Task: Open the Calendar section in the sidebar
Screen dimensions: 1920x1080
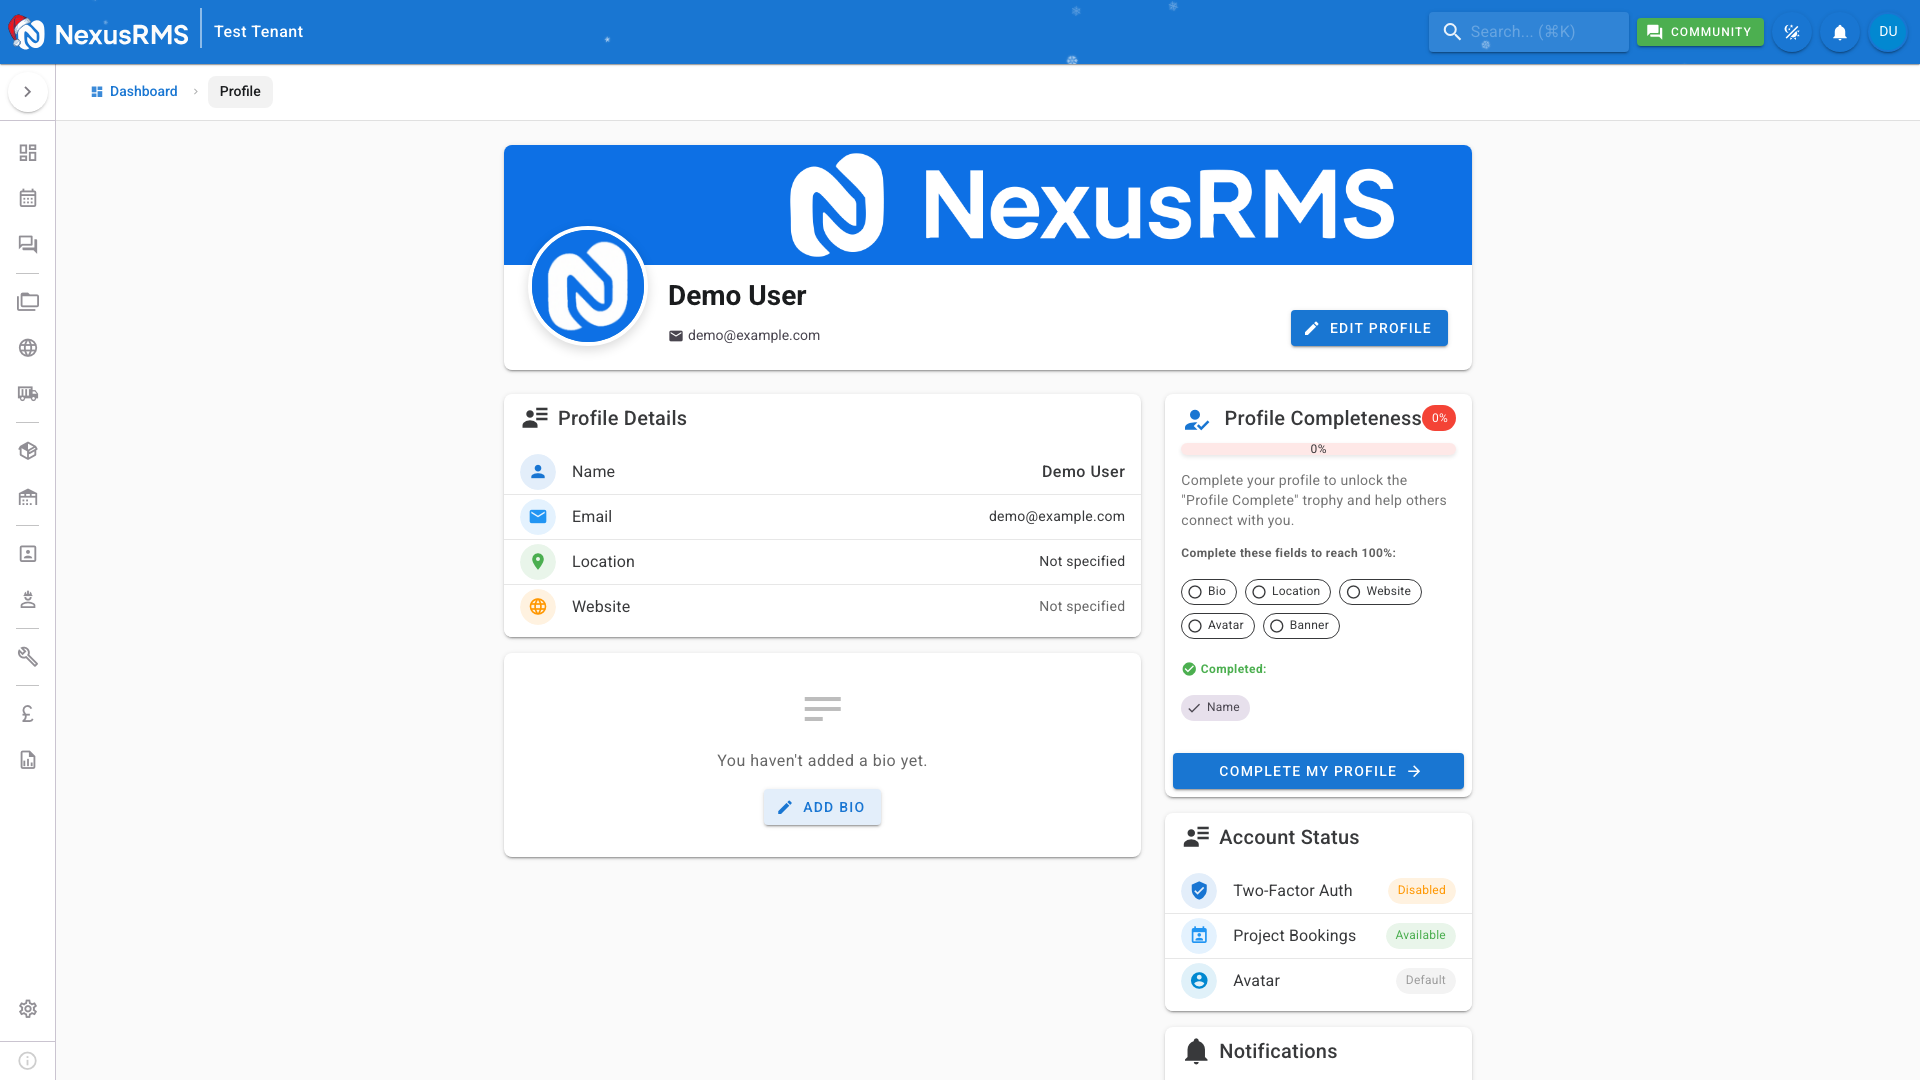Action: tap(27, 198)
